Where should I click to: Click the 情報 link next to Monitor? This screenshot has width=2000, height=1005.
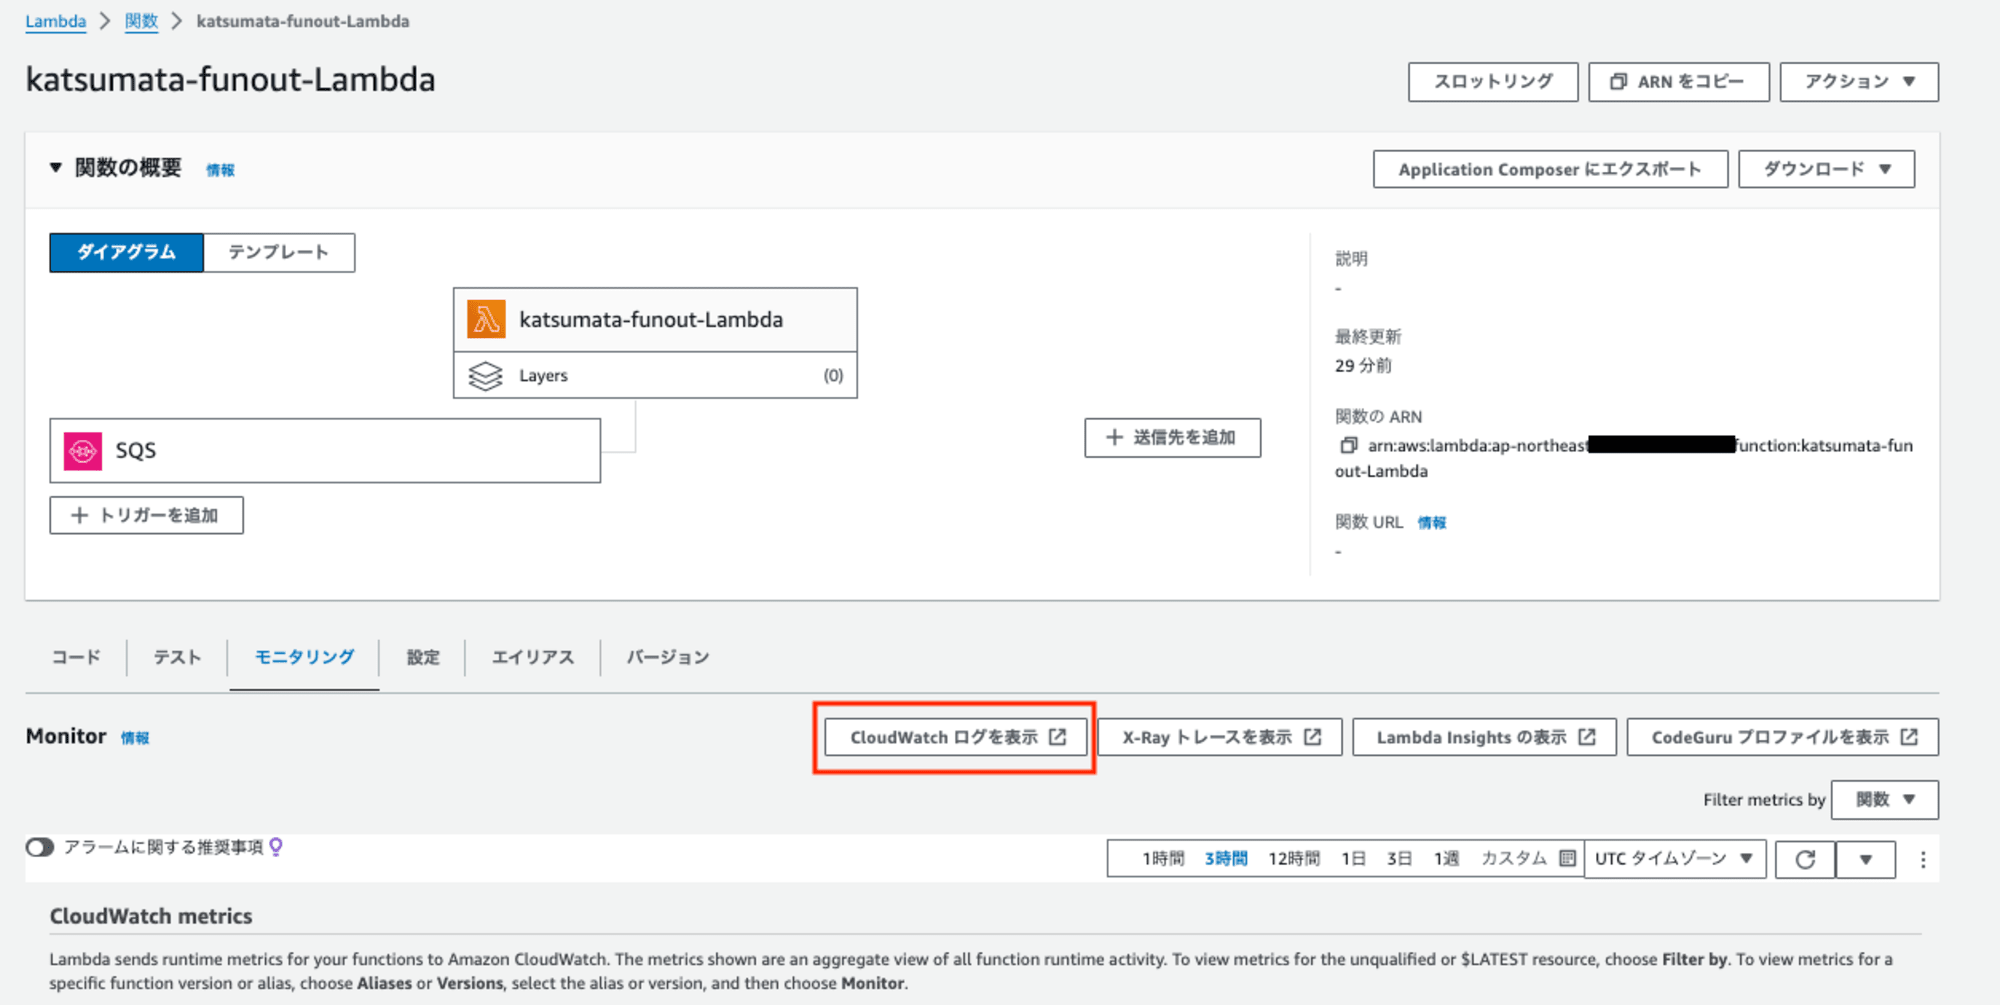135,738
